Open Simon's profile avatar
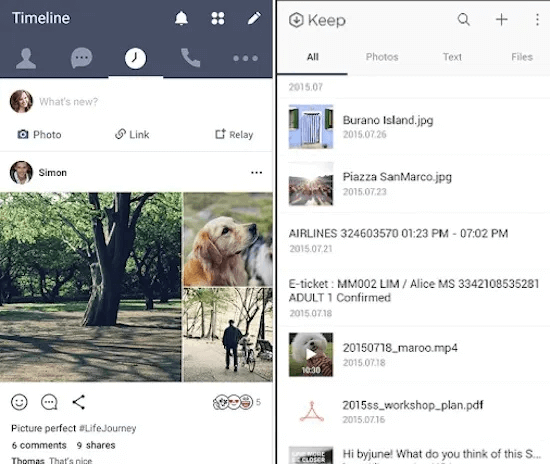Image resolution: width=550 pixels, height=464 pixels. pyautogui.click(x=21, y=173)
